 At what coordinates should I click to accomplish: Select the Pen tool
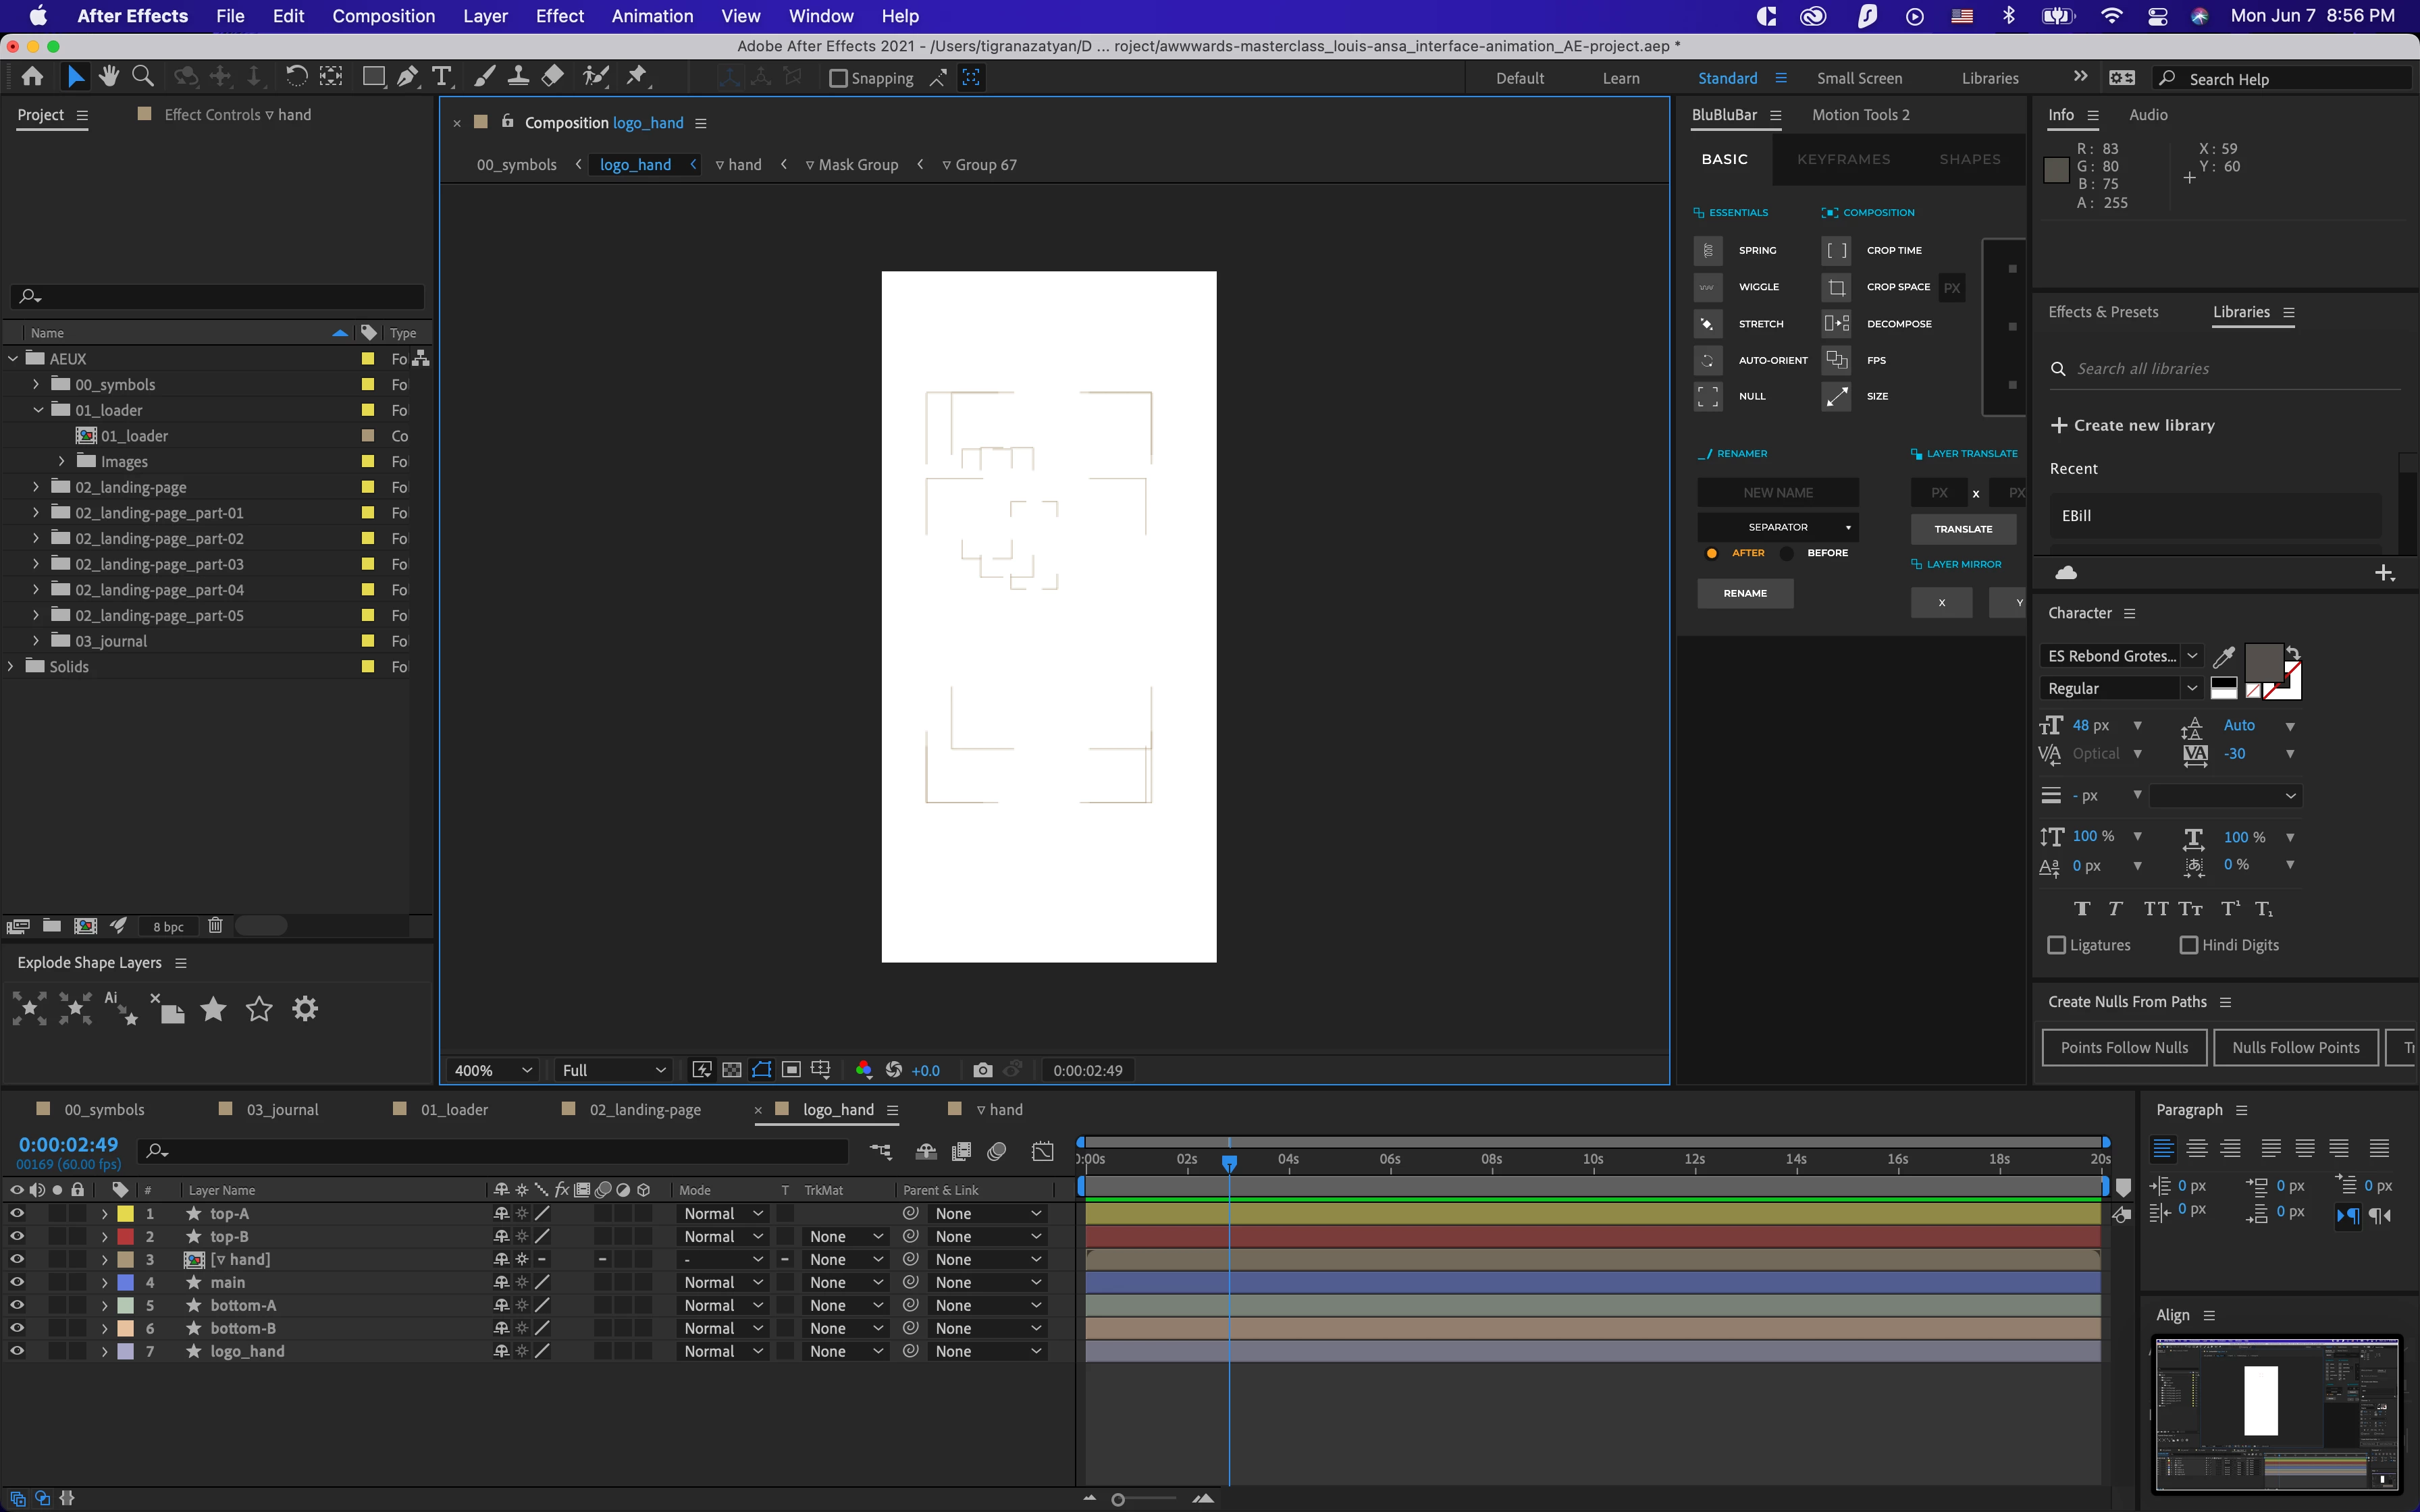click(407, 77)
